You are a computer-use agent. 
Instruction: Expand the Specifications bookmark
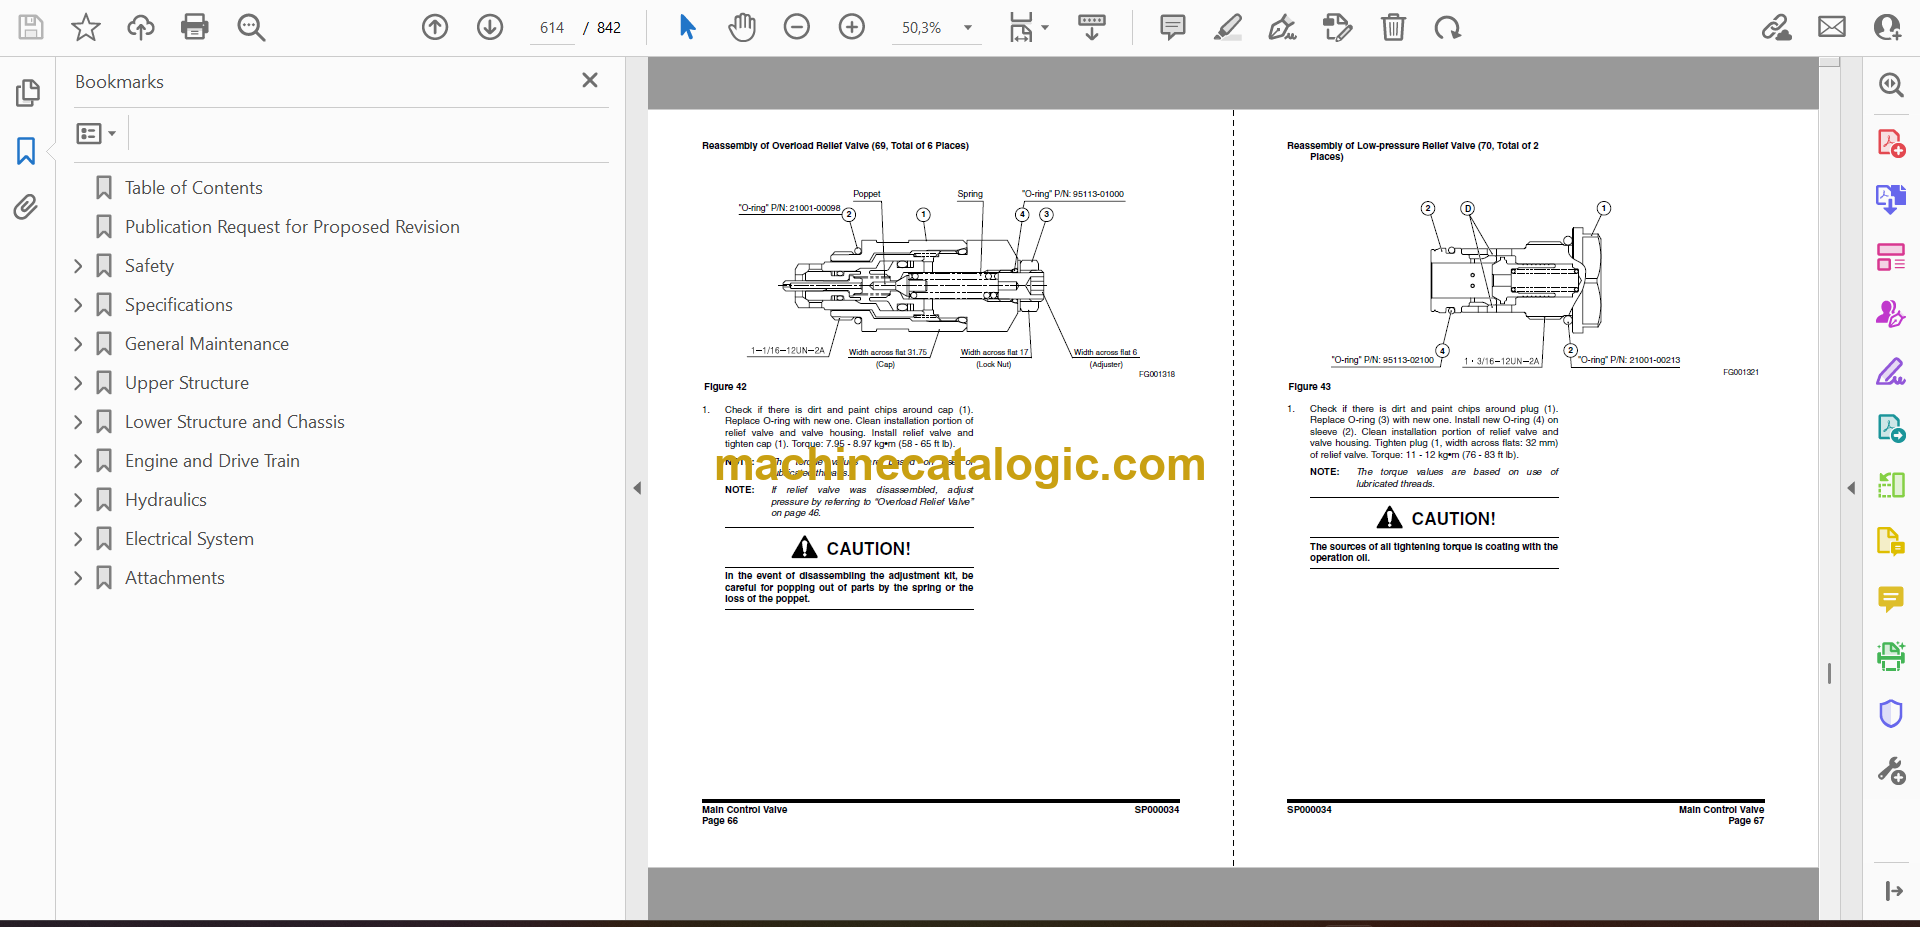pos(78,305)
